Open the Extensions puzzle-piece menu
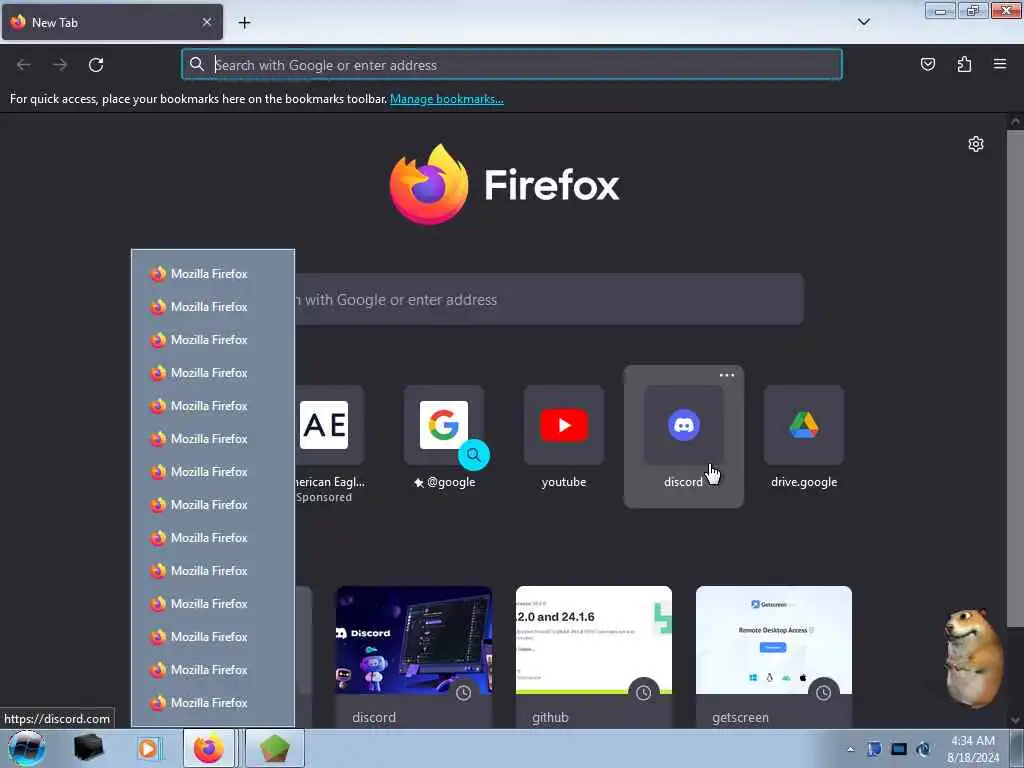 coord(964,64)
